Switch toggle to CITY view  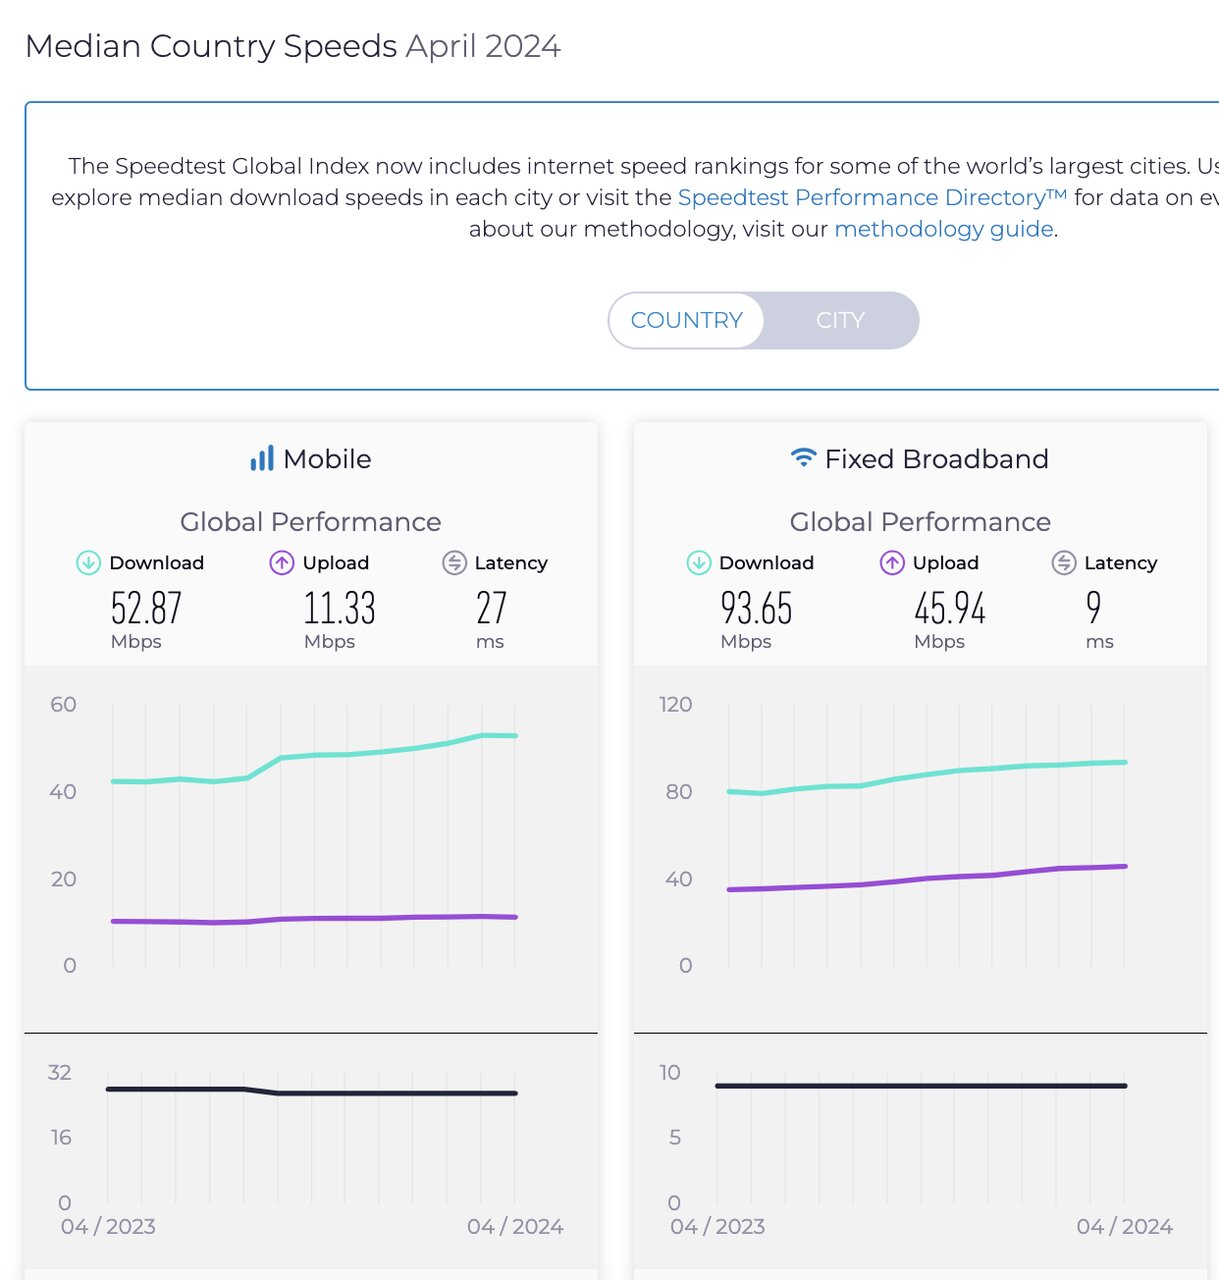pyautogui.click(x=839, y=320)
